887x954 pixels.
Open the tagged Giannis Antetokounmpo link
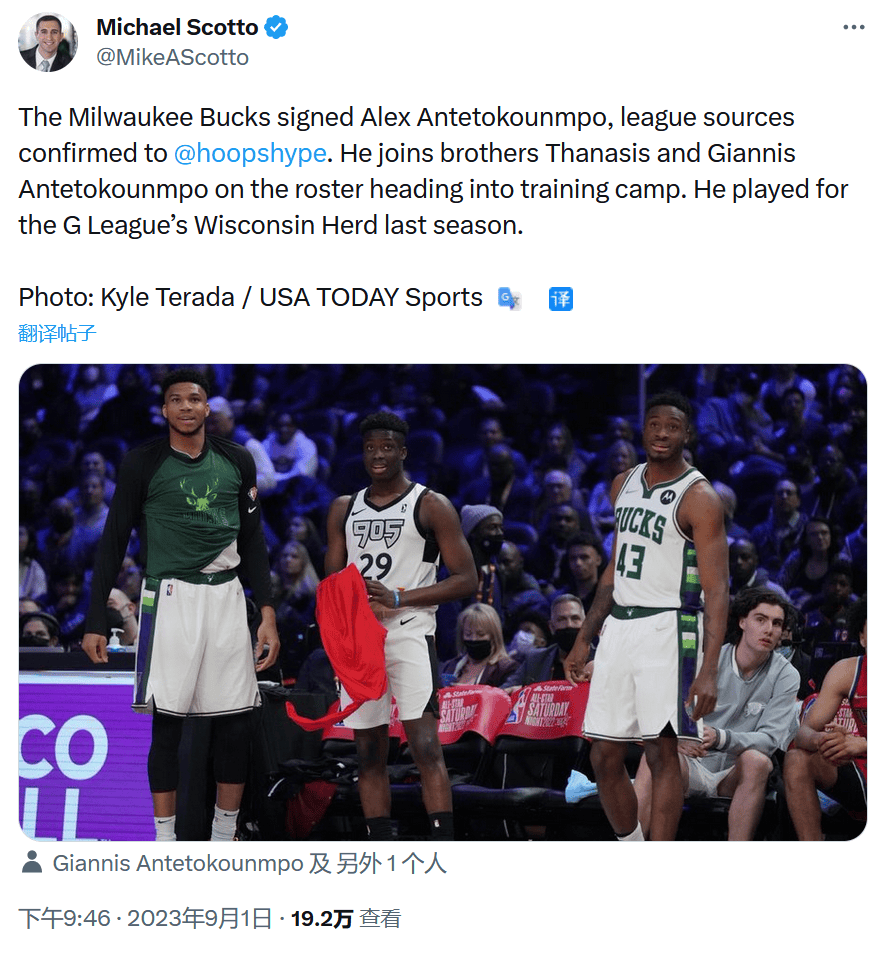tap(178, 863)
